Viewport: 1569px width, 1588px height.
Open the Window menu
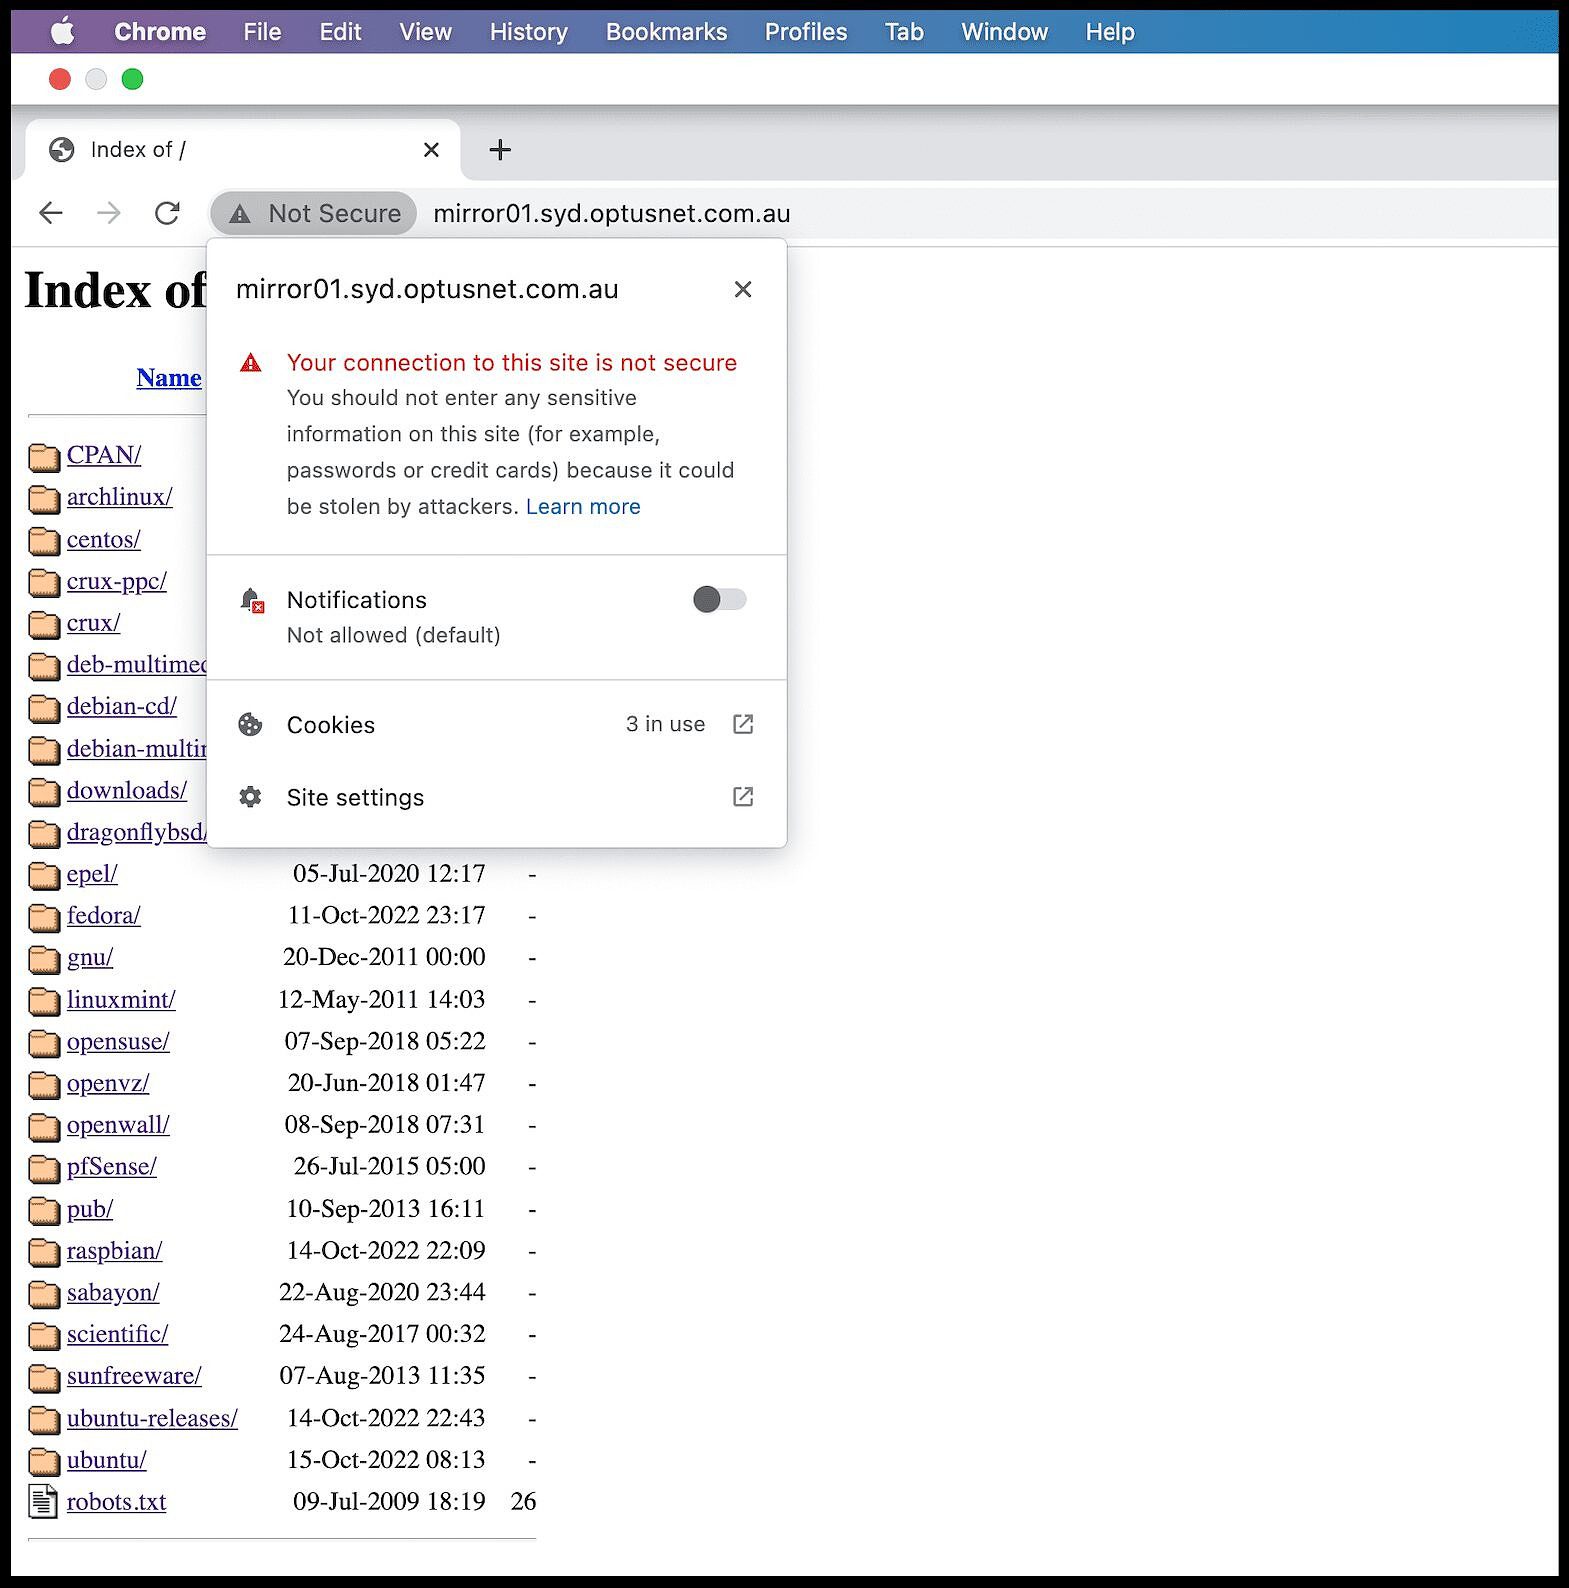coord(1004,32)
